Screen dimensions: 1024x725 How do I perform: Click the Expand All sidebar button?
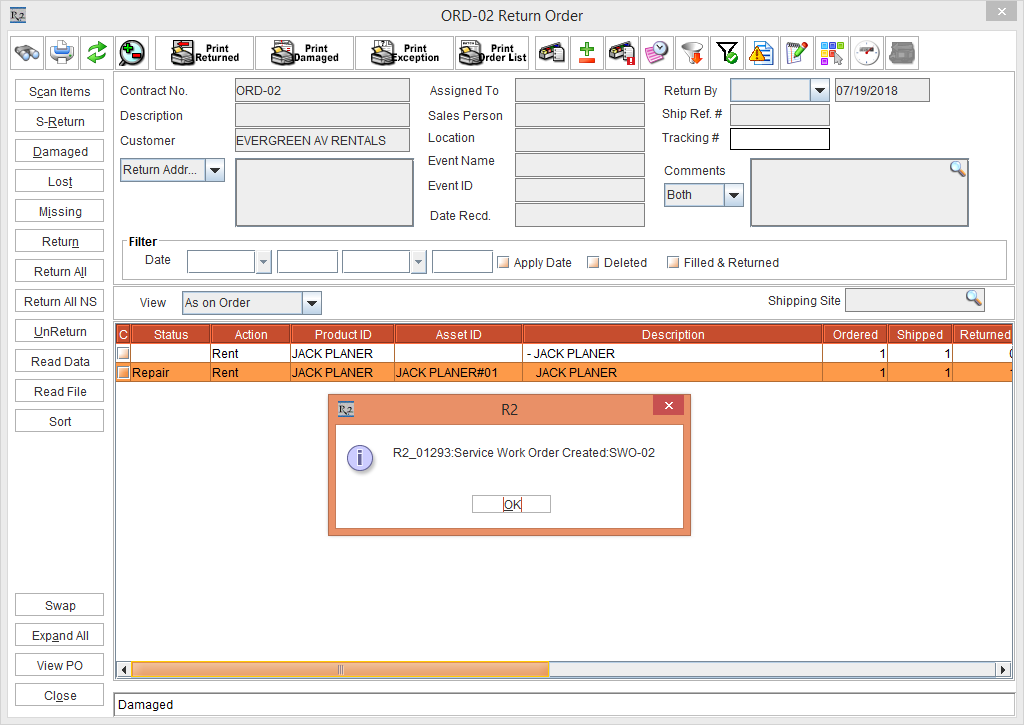coord(59,635)
